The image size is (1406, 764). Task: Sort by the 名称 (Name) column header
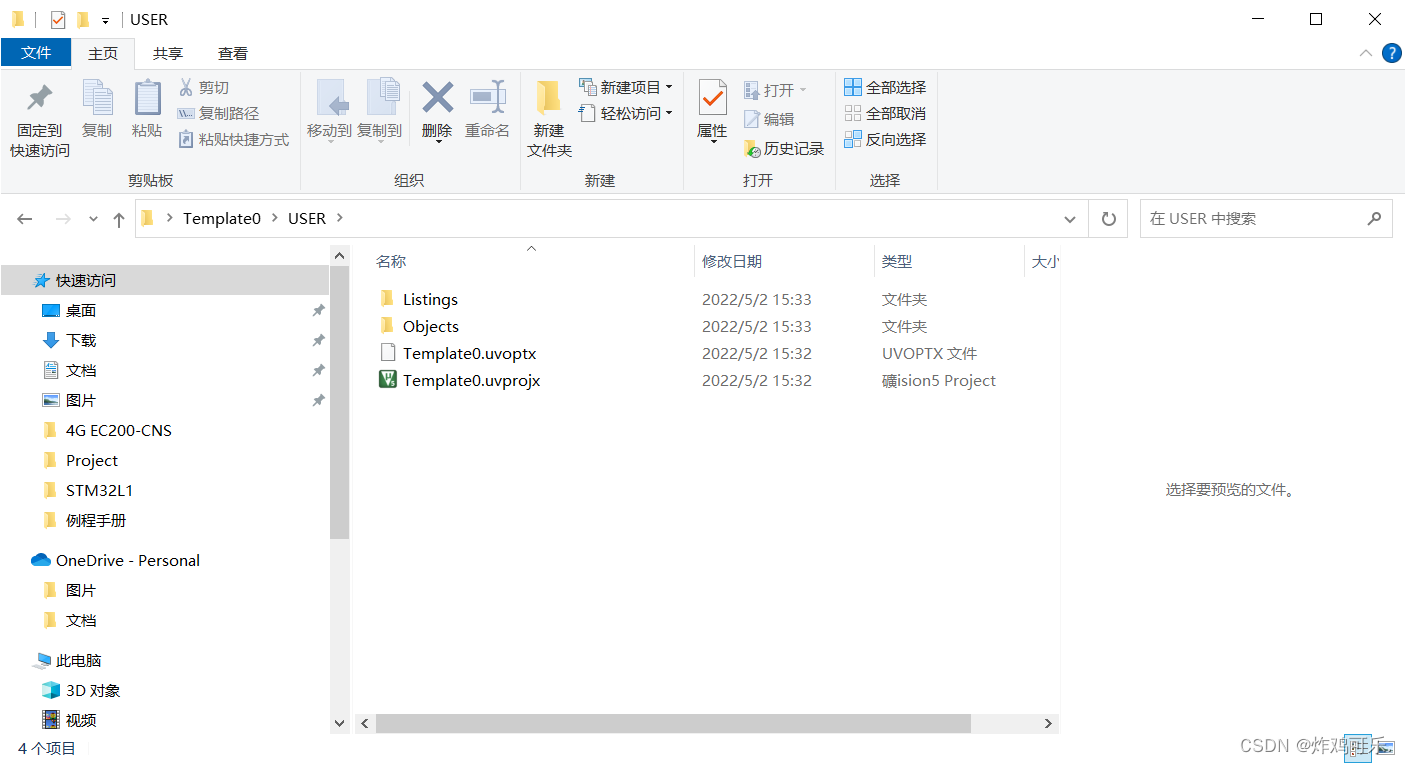pyautogui.click(x=391, y=262)
